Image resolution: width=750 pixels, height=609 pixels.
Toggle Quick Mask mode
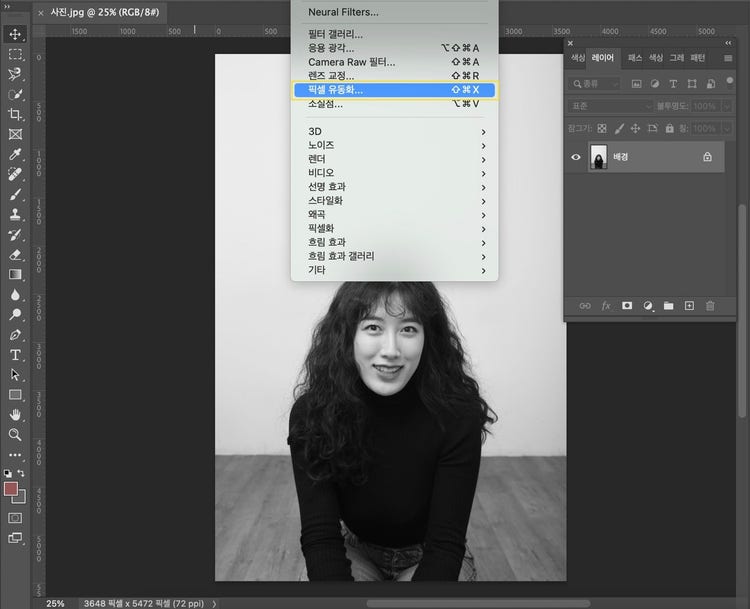pos(15,518)
